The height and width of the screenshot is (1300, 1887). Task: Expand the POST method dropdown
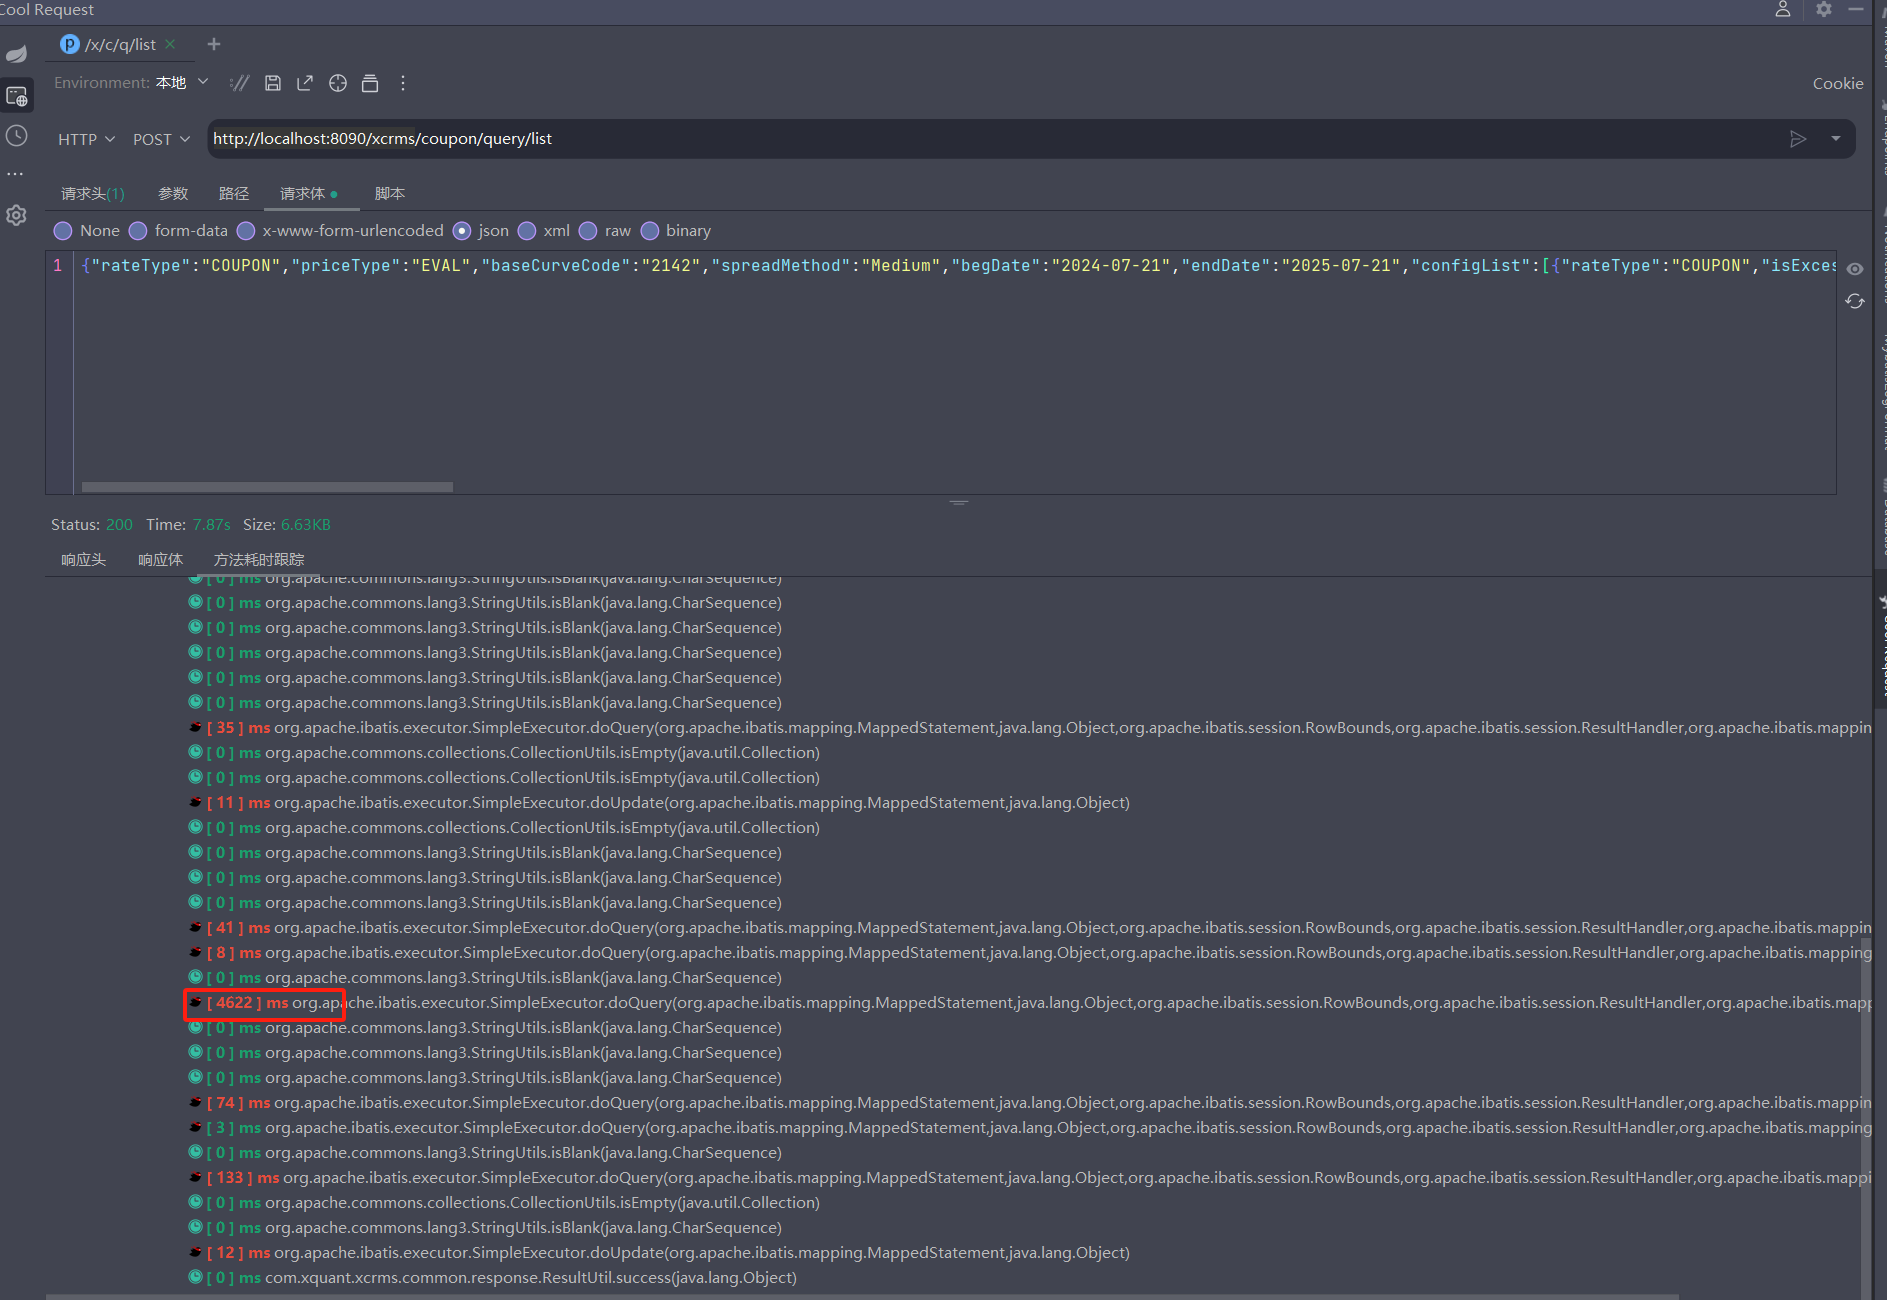[161, 139]
